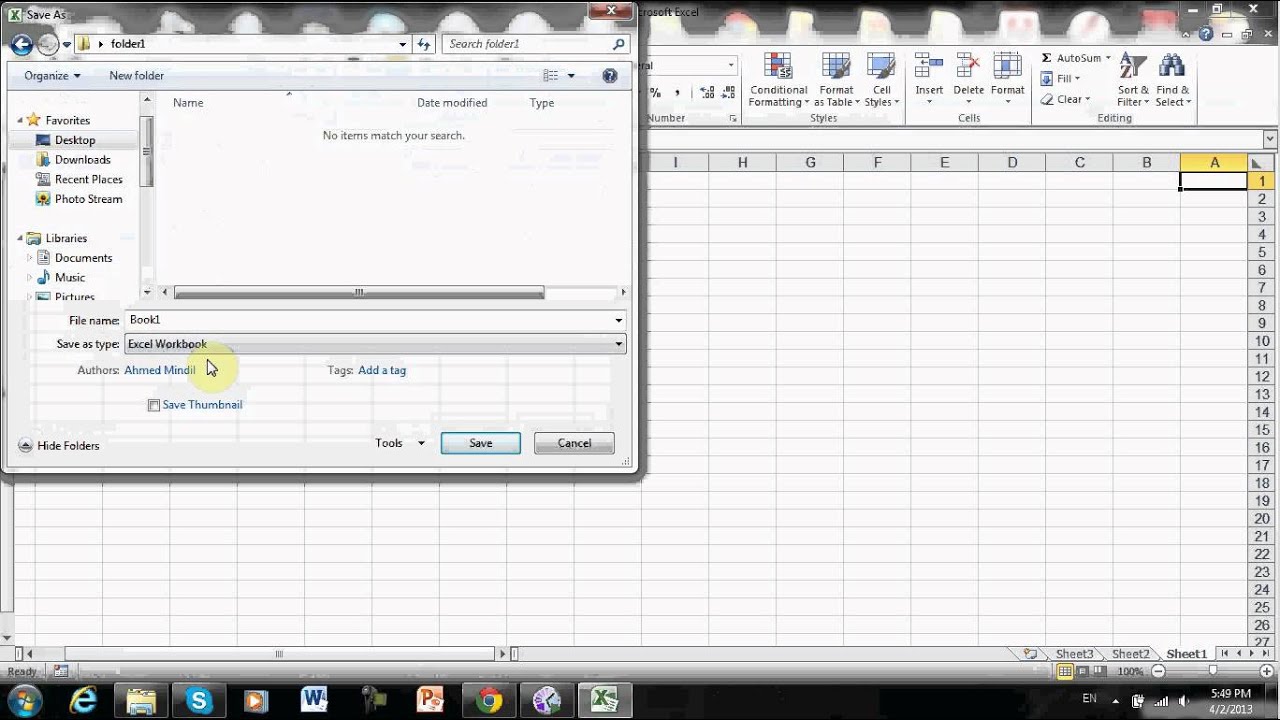1280x720 pixels.
Task: Open the Tools dropdown in Save As
Action: pyautogui.click(x=400, y=443)
